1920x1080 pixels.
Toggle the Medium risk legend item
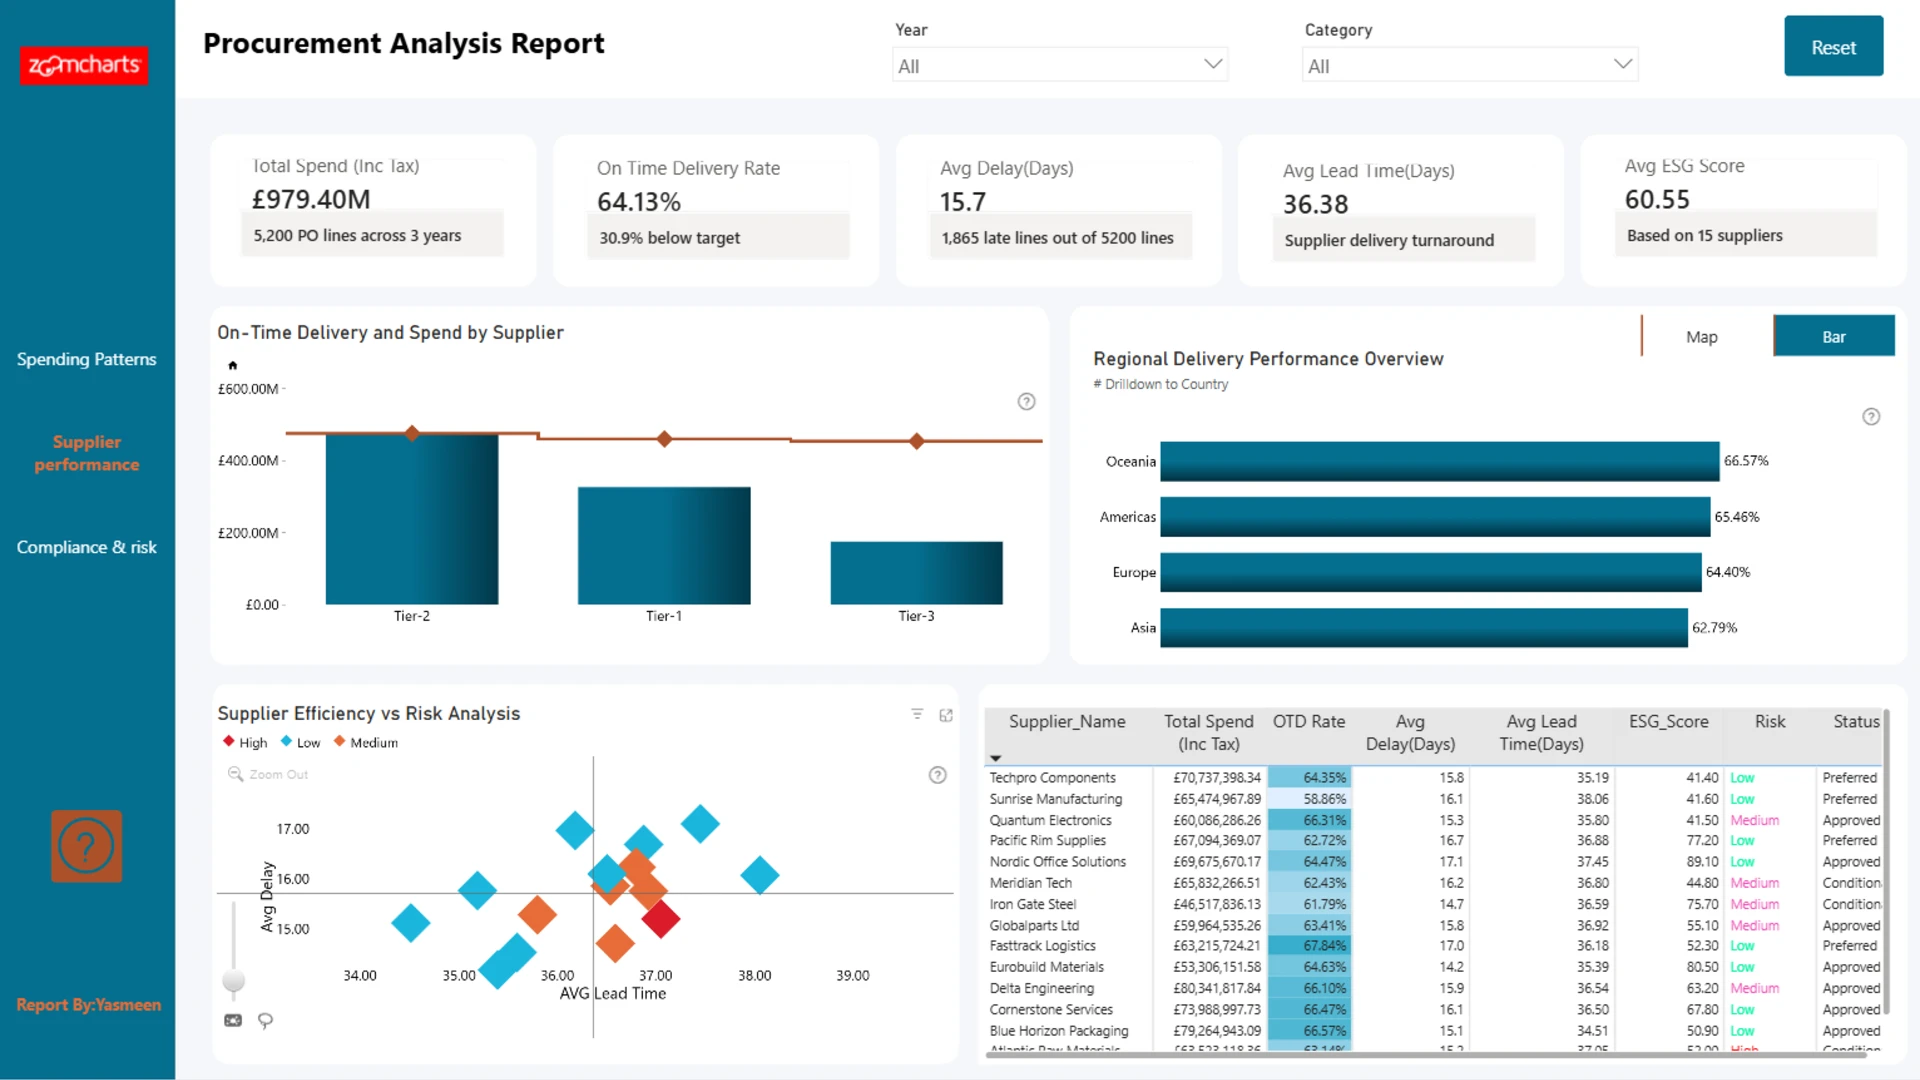pos(366,742)
